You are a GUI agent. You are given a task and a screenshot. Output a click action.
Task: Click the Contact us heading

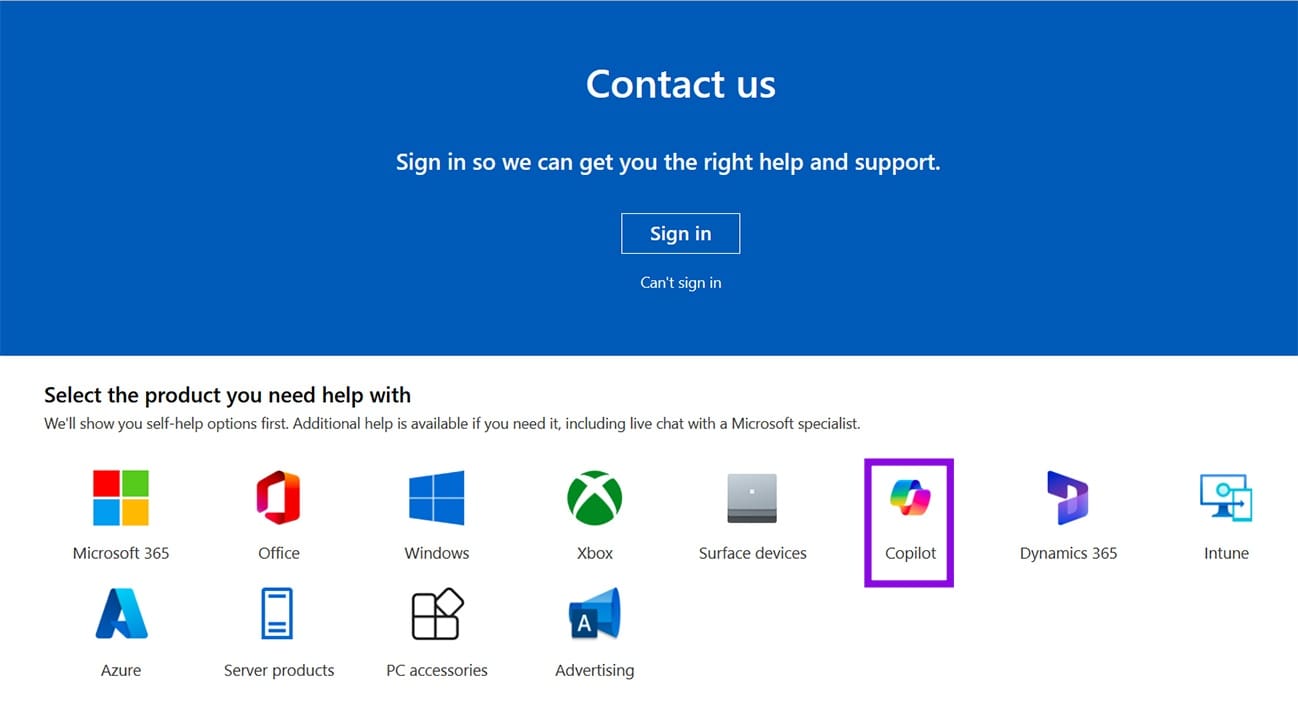[x=680, y=84]
